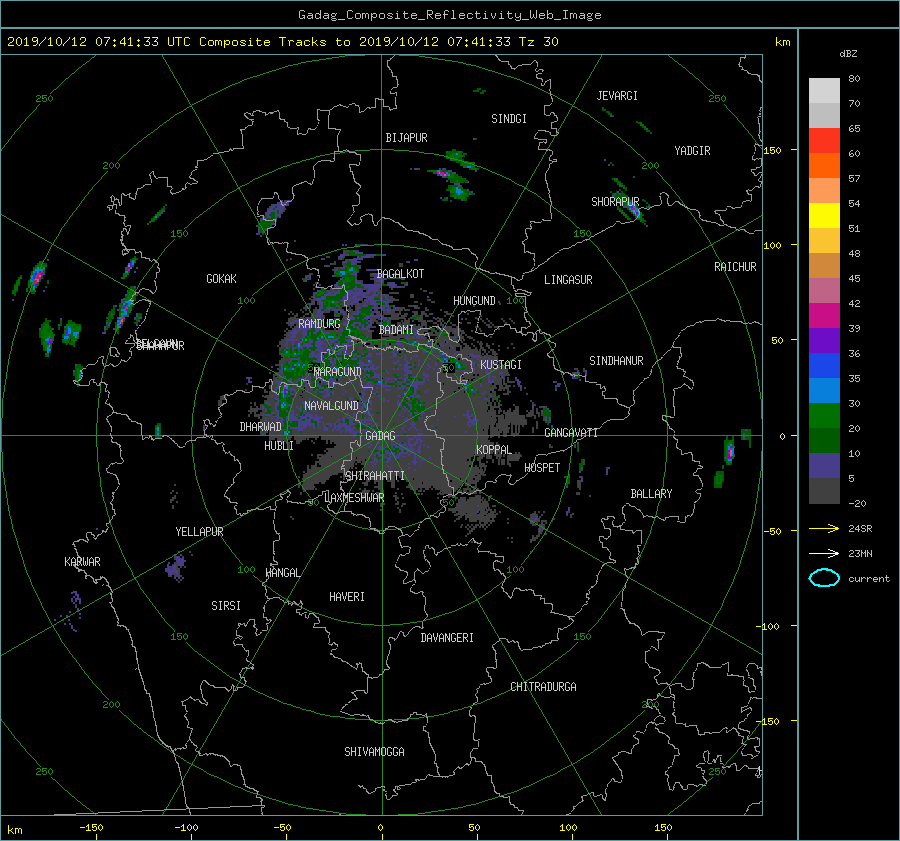Select the KUSTAGI label

click(x=501, y=365)
